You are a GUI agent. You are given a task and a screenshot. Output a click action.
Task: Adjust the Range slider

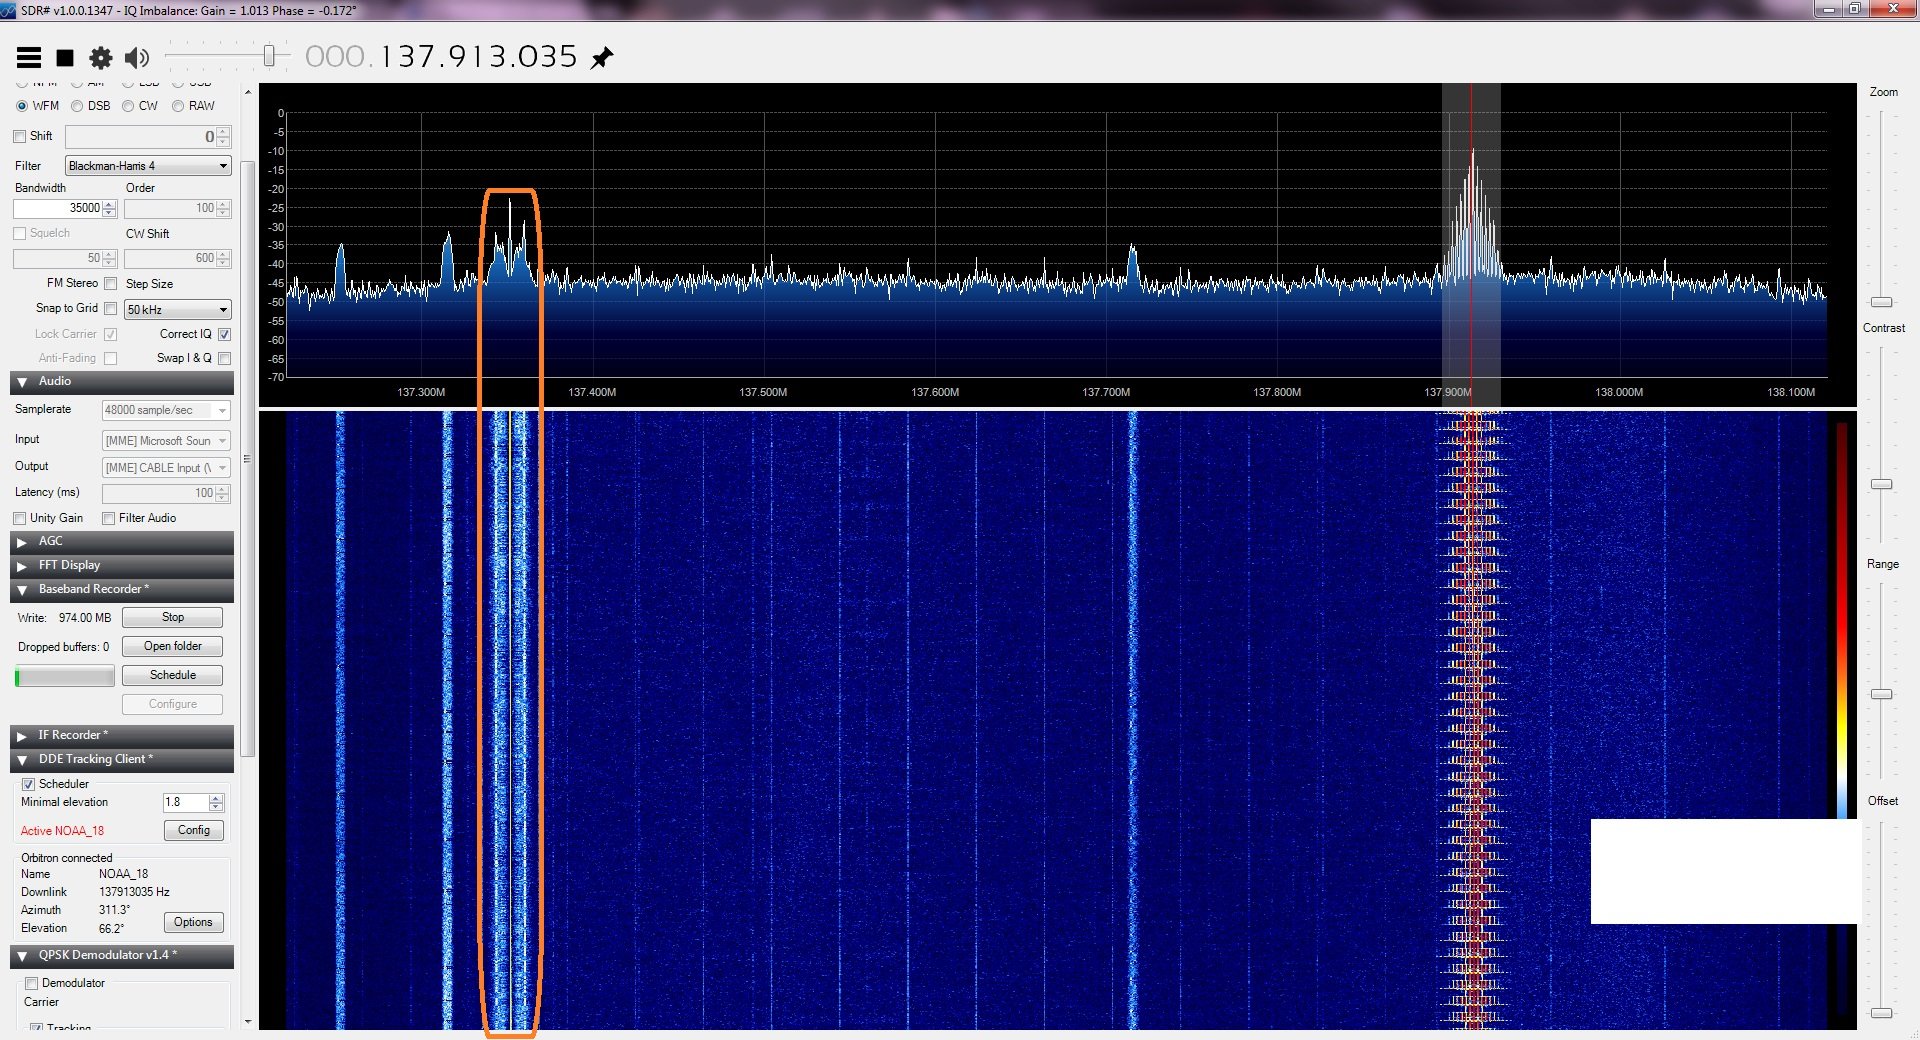click(x=1882, y=694)
